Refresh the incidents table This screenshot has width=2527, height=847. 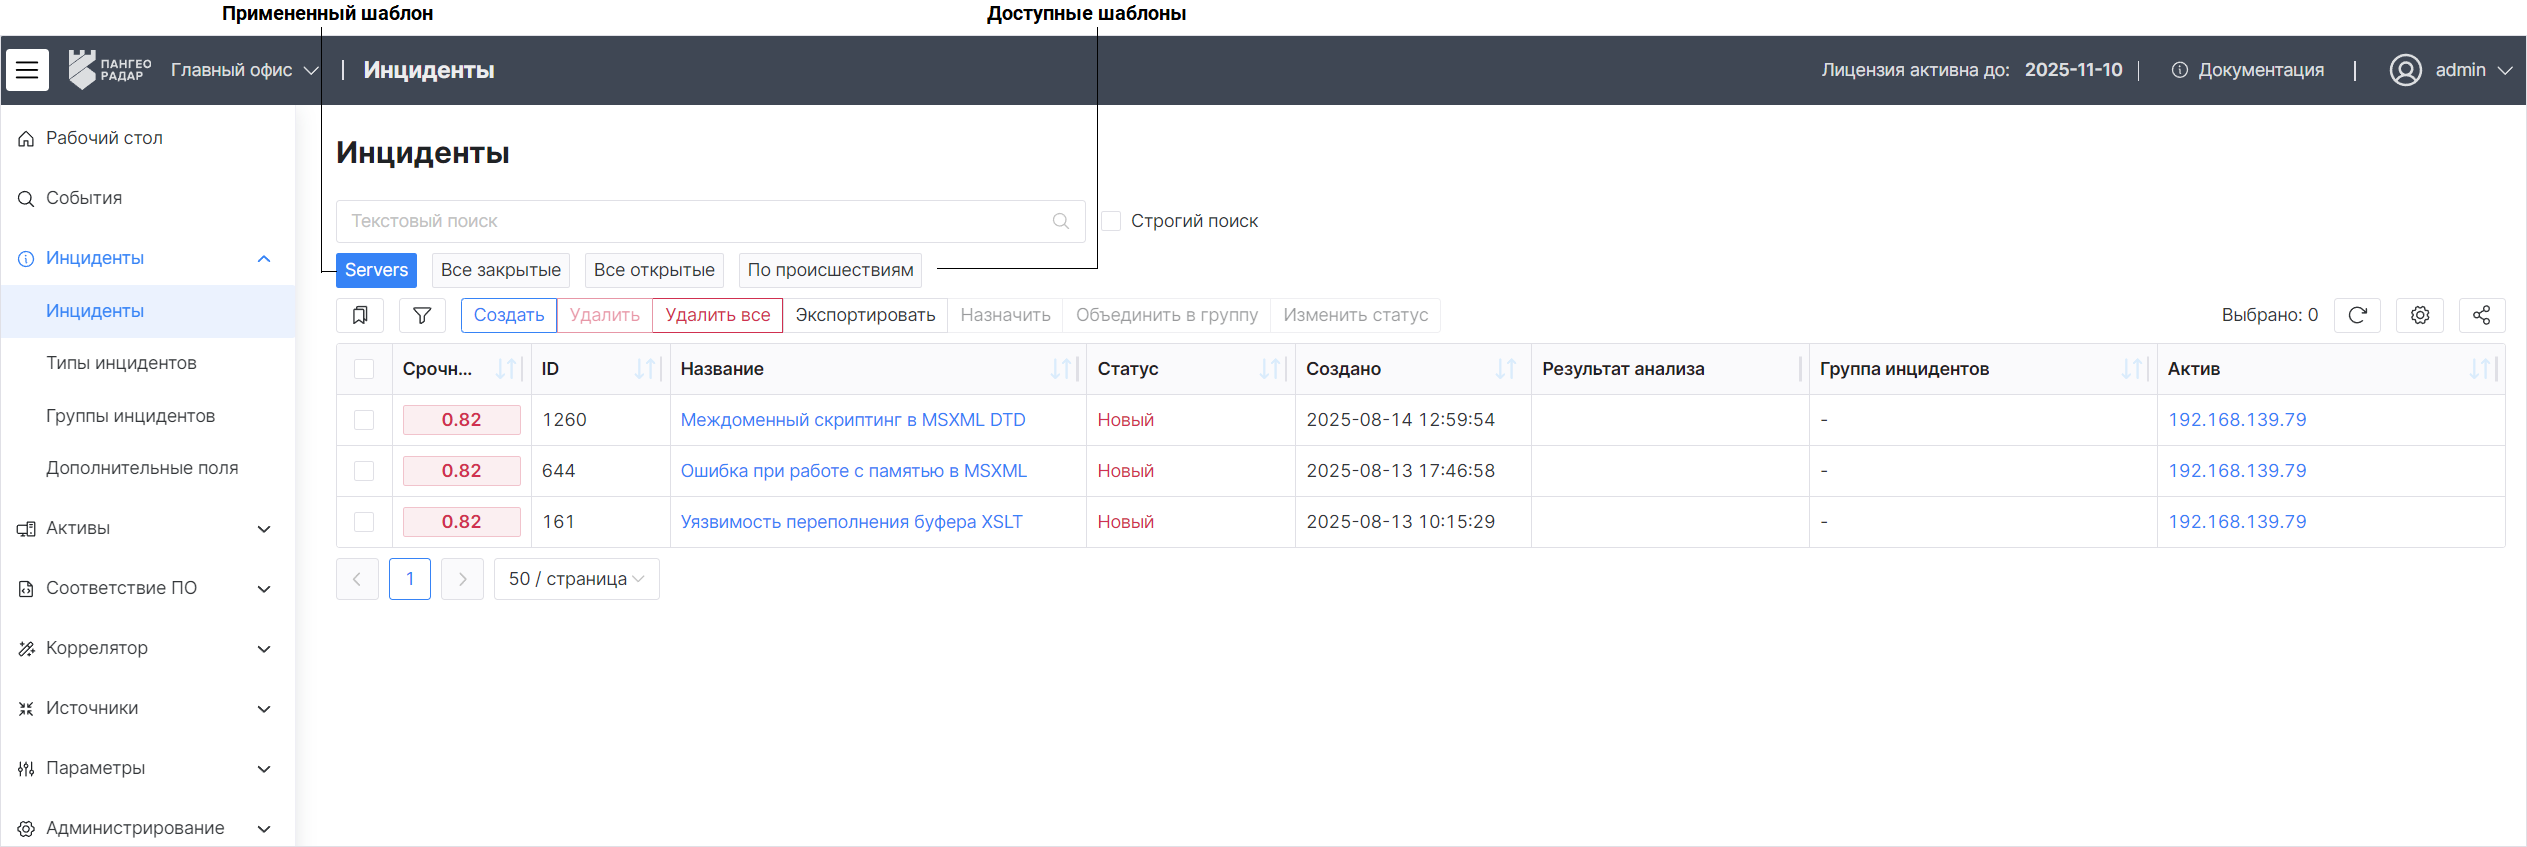(x=2357, y=315)
